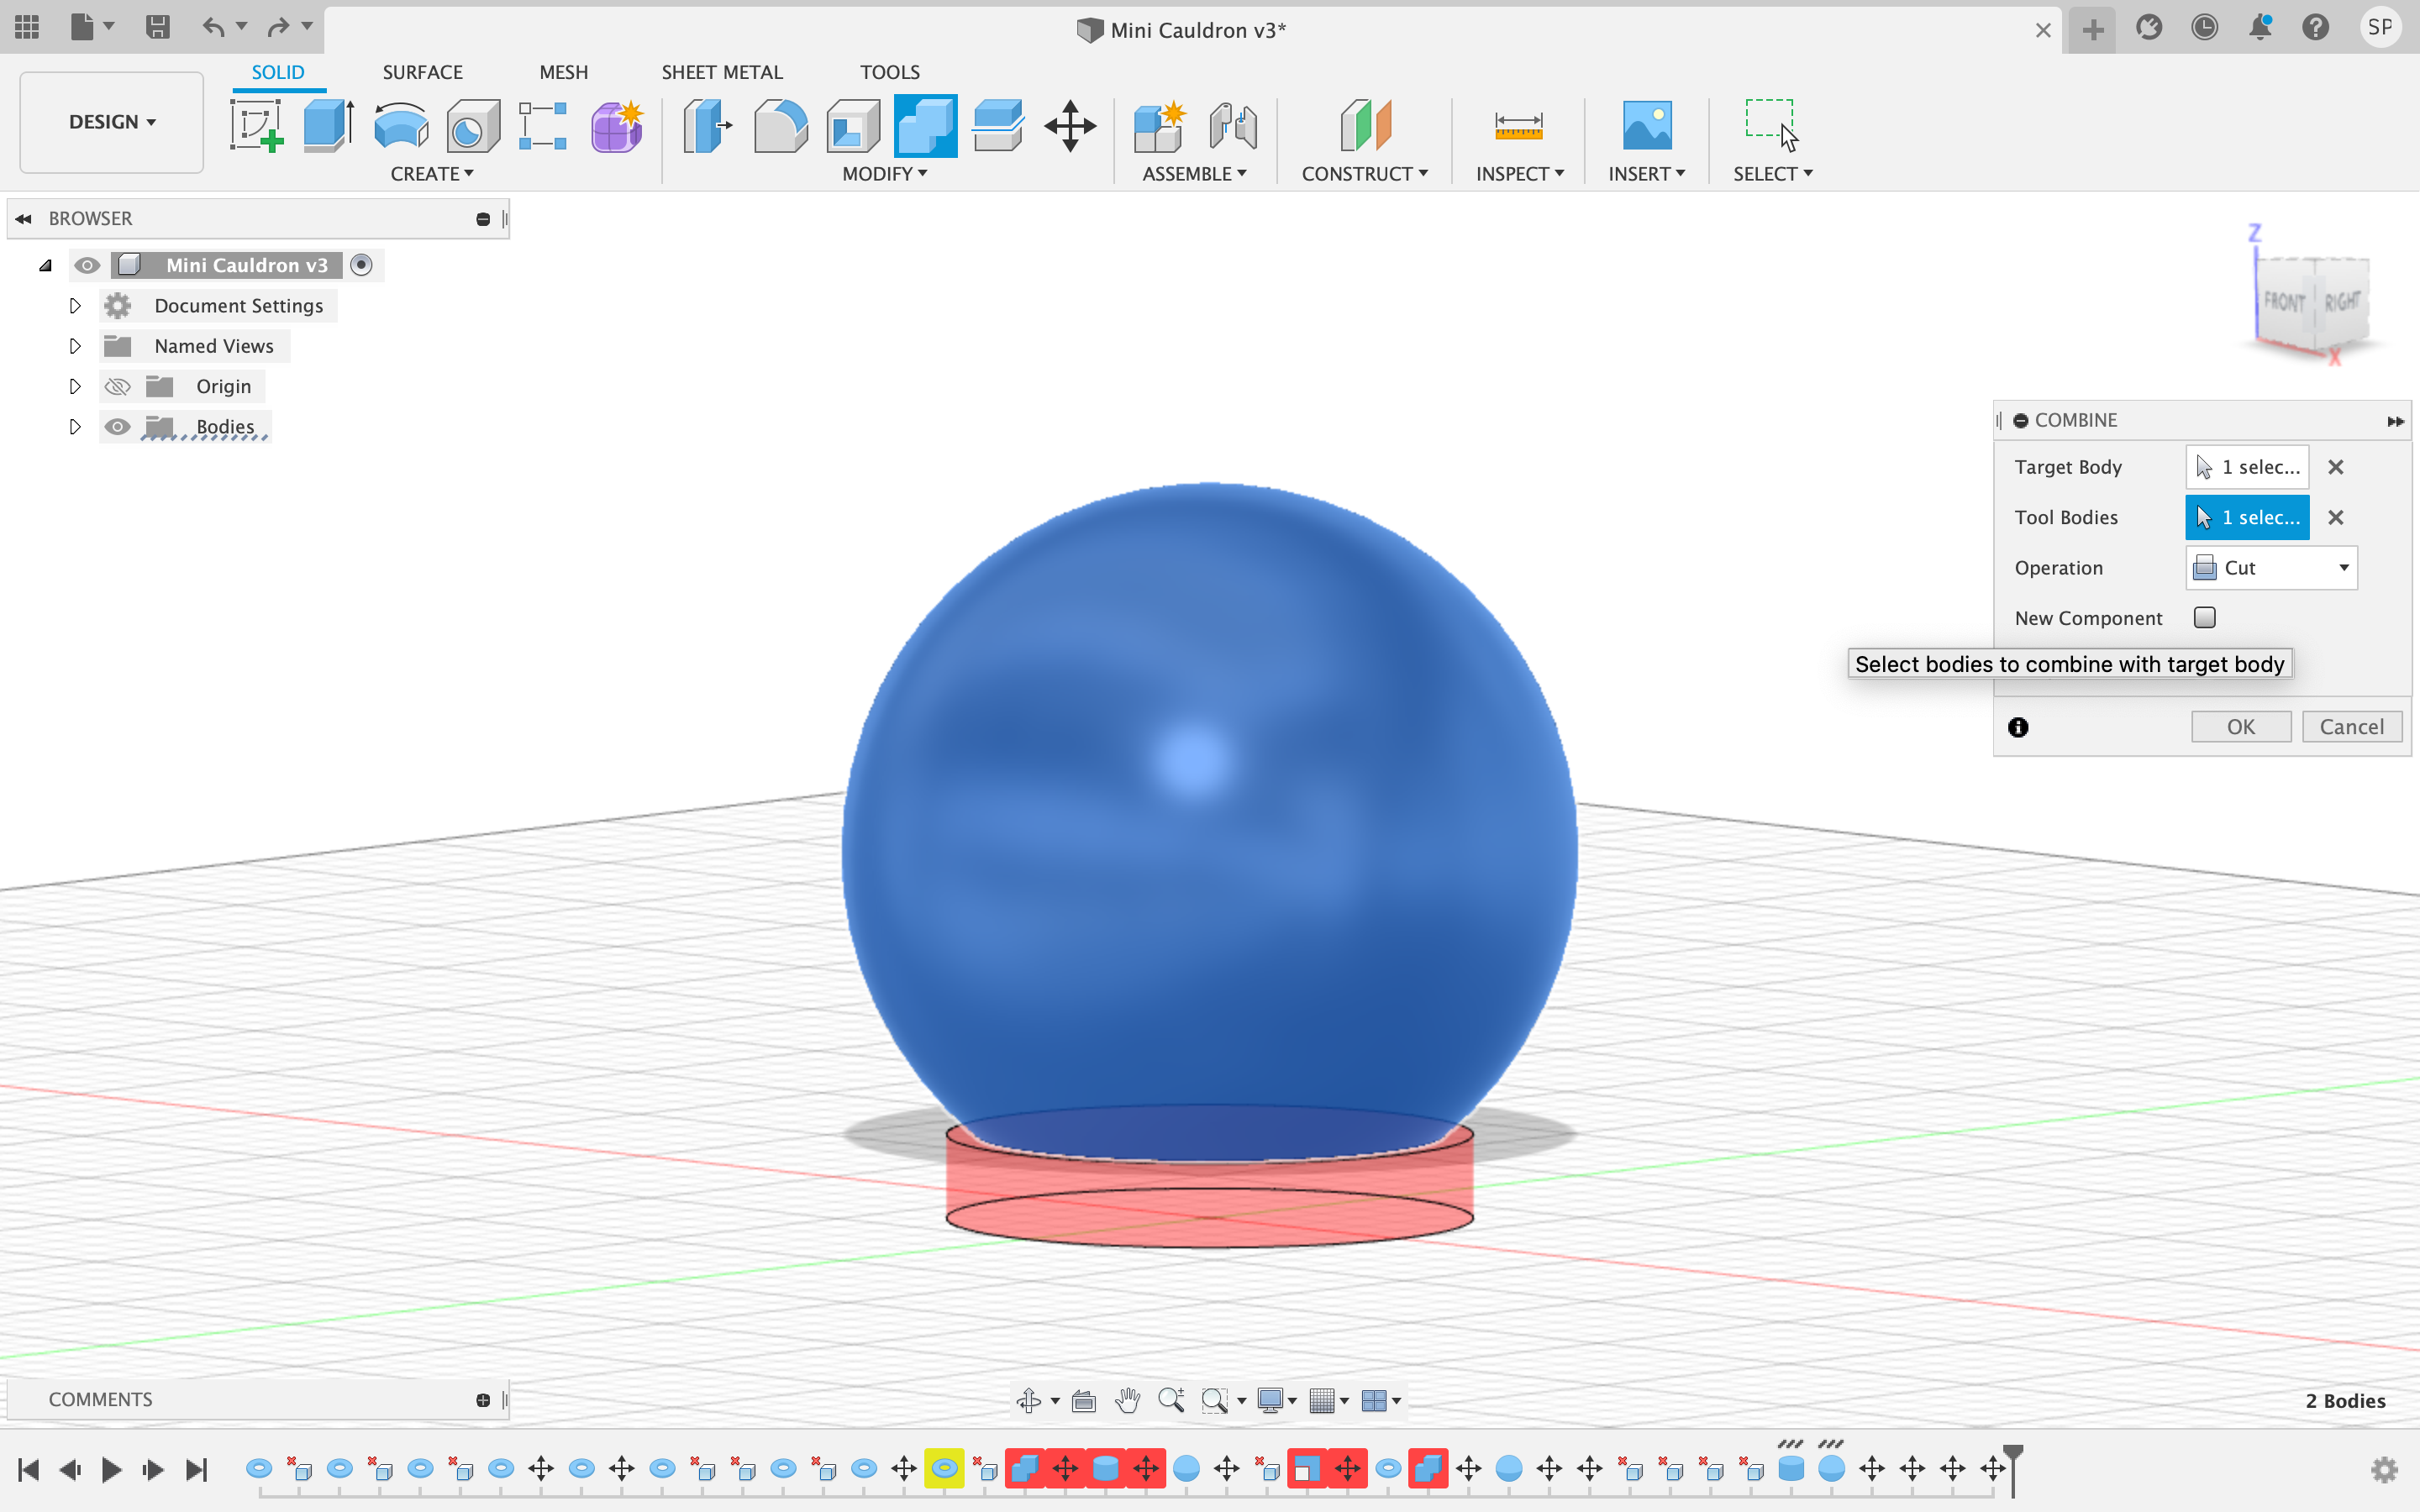
Task: Show the Origin folder visibility
Action: tap(118, 386)
